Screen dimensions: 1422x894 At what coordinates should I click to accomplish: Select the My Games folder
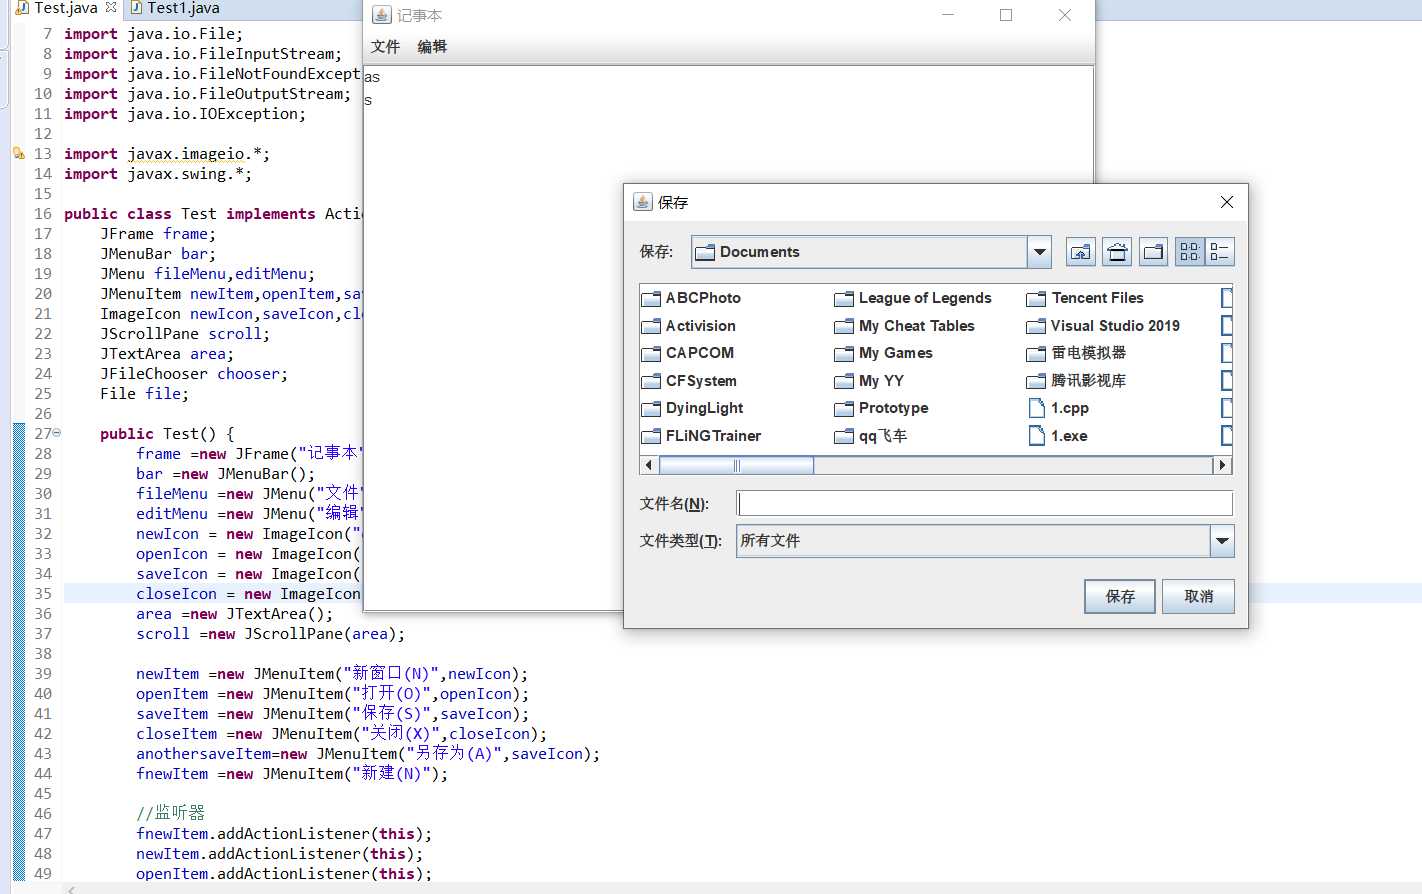[x=884, y=353]
